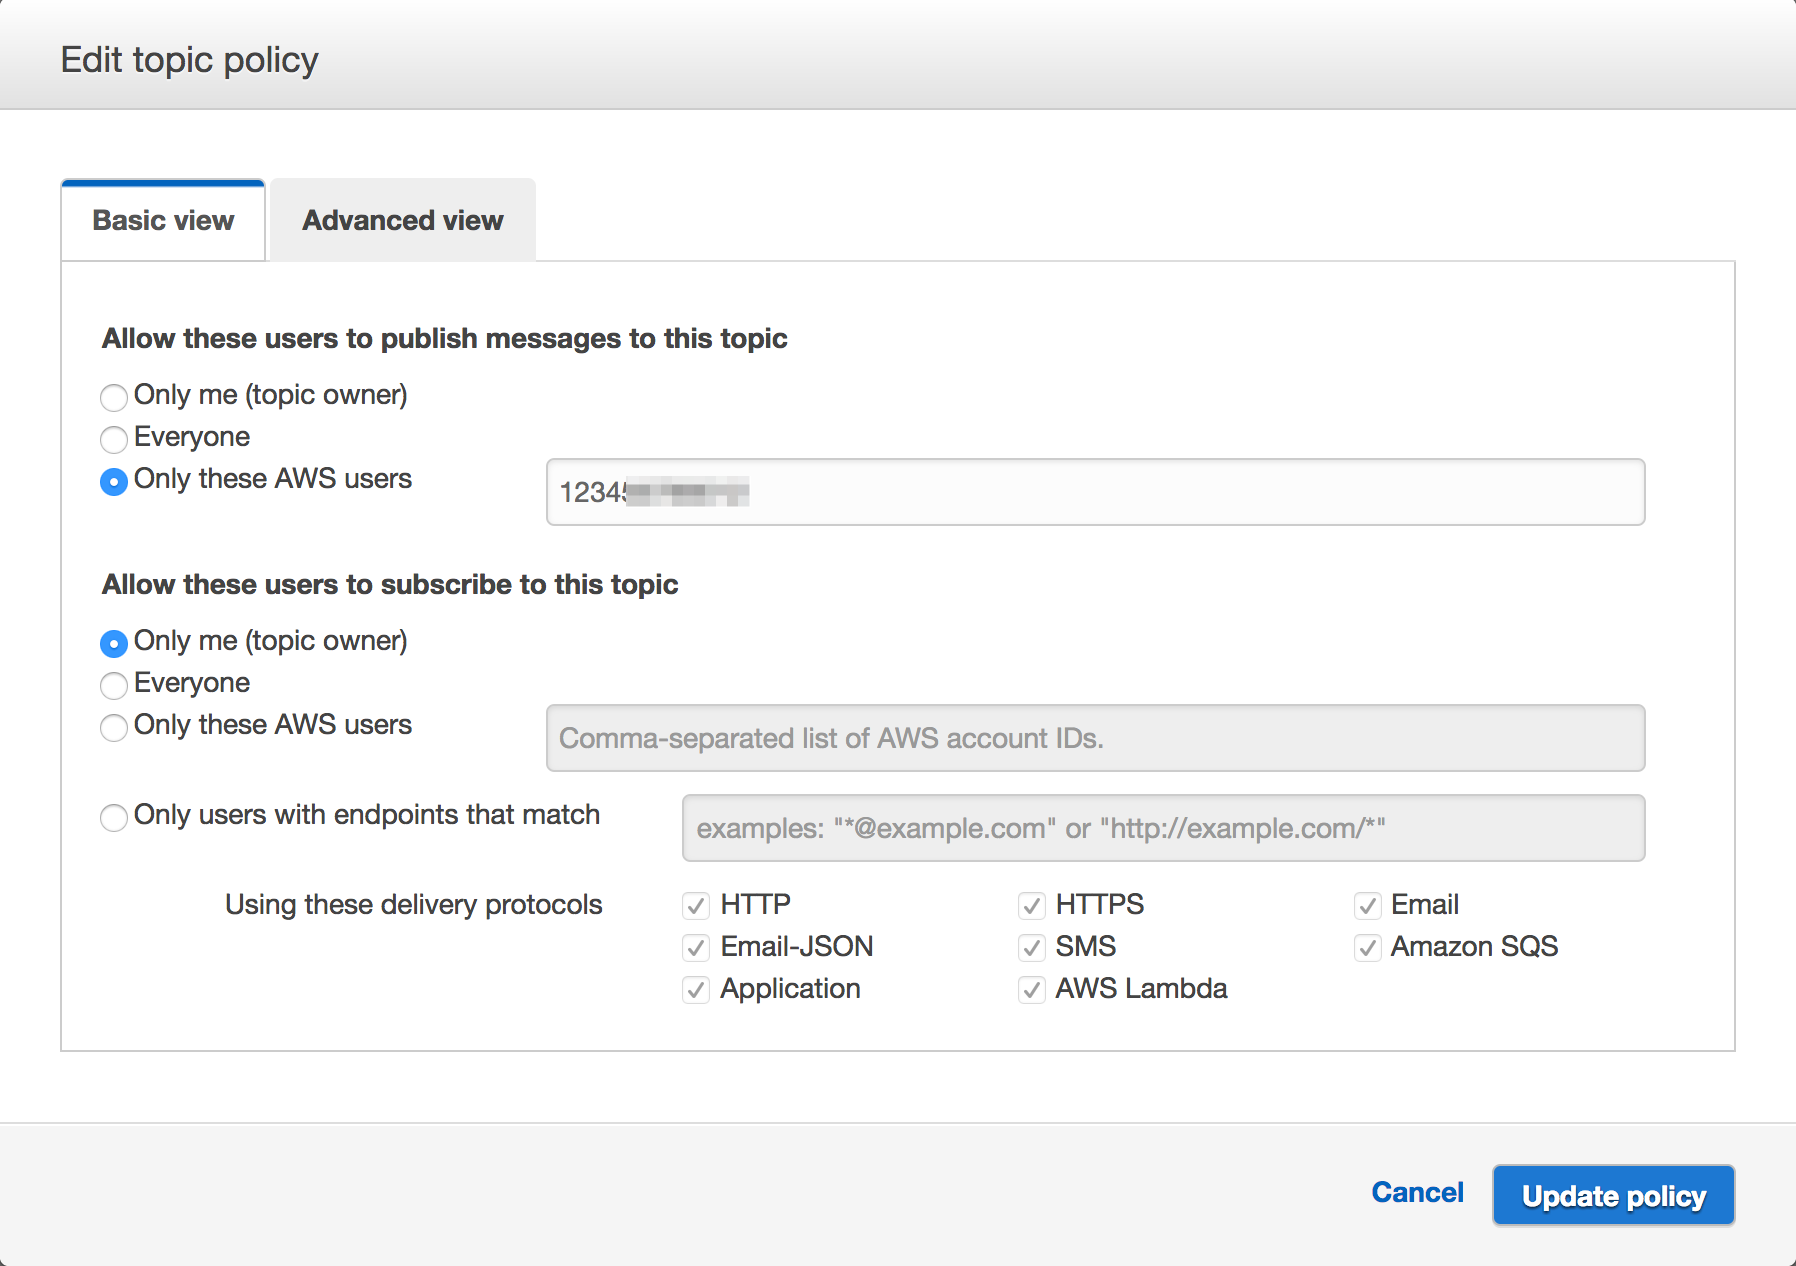
Task: Select 'Only users with endpoints that match'
Action: point(114,817)
